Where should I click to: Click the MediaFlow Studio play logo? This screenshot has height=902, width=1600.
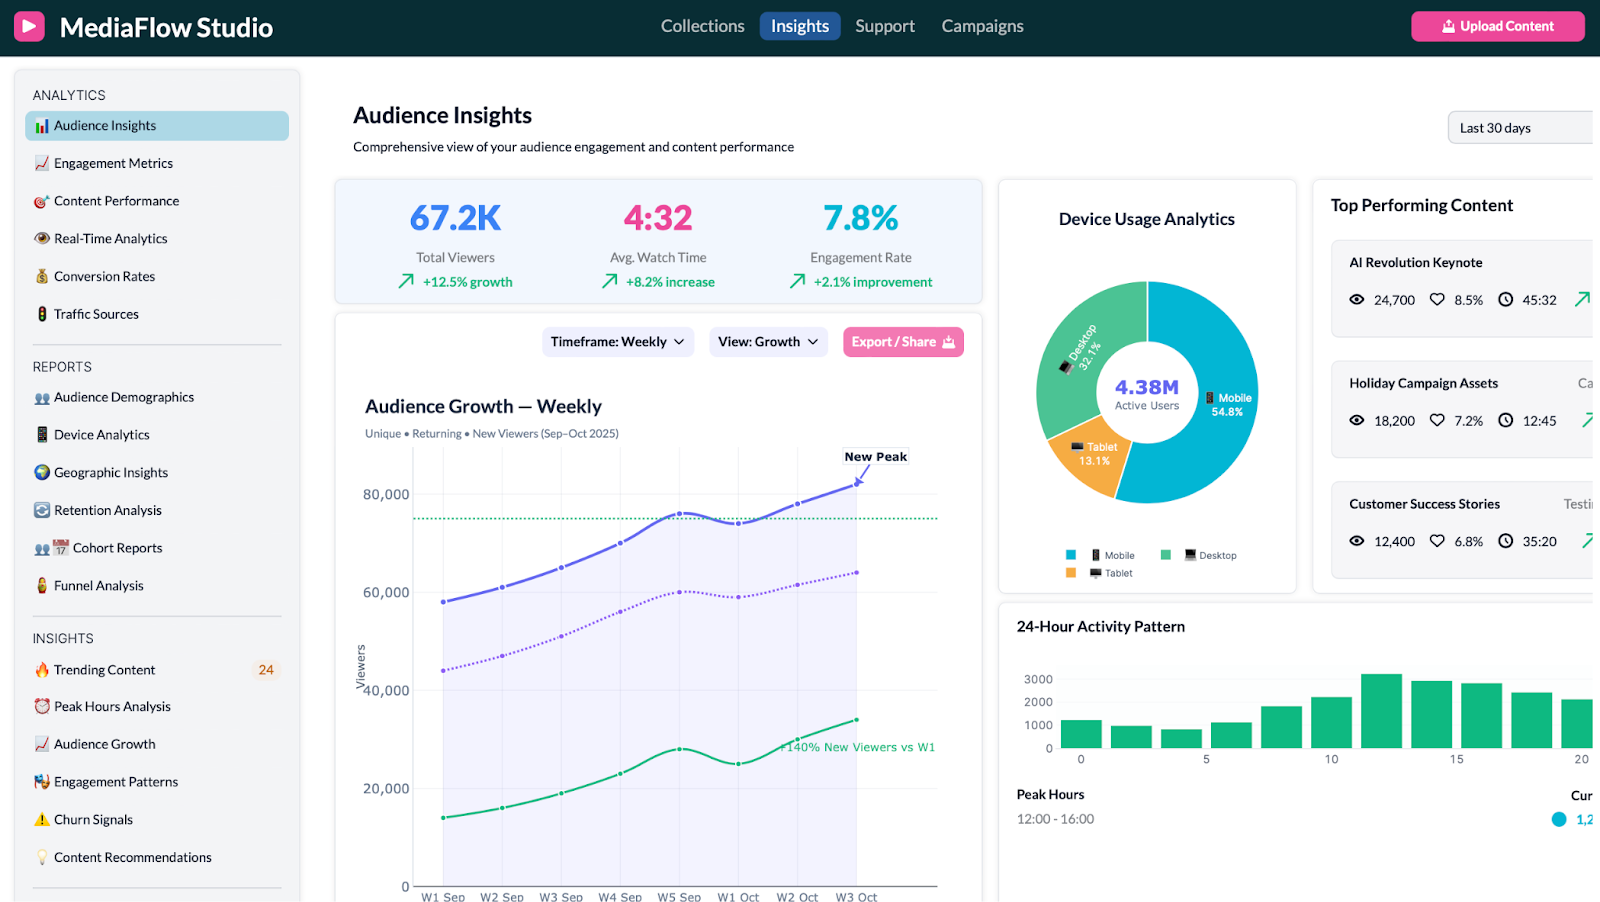click(x=29, y=26)
